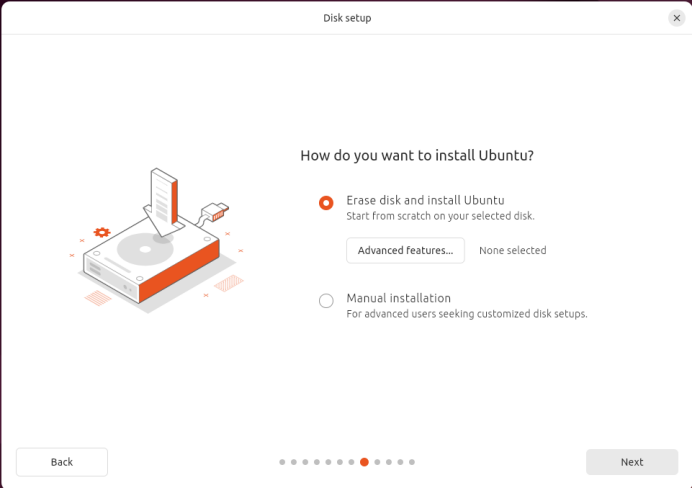Screen dimensions: 692x489
Task: Click the "Disk setup" window title
Action: pos(347,18)
